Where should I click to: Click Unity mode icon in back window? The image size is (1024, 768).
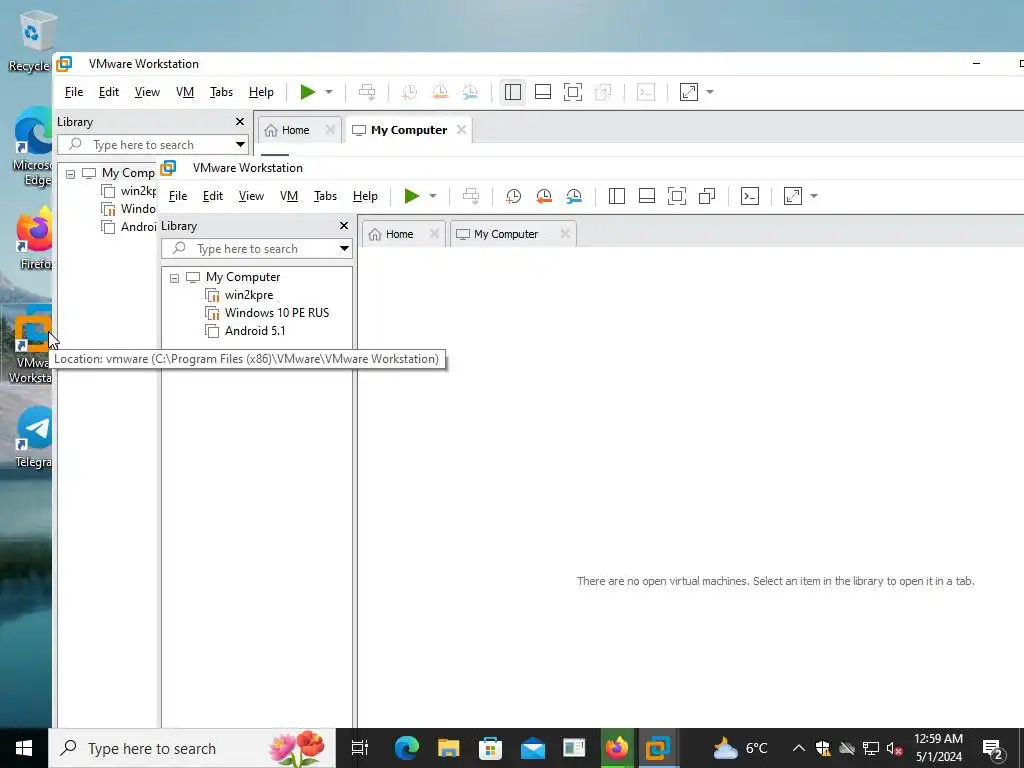click(x=603, y=92)
